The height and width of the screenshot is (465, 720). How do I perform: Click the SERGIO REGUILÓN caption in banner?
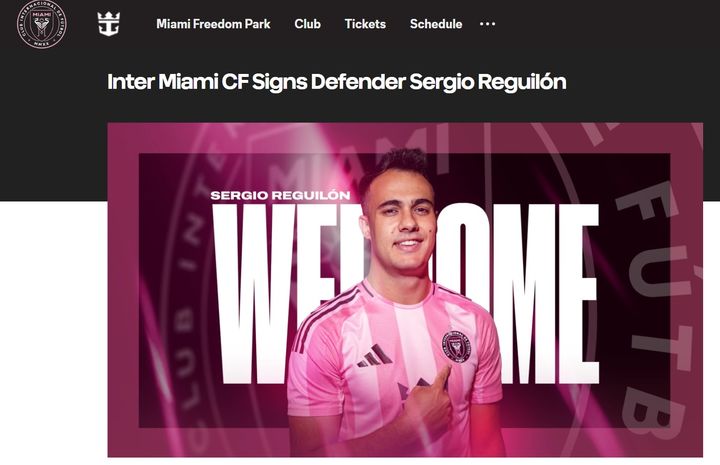coord(280,195)
